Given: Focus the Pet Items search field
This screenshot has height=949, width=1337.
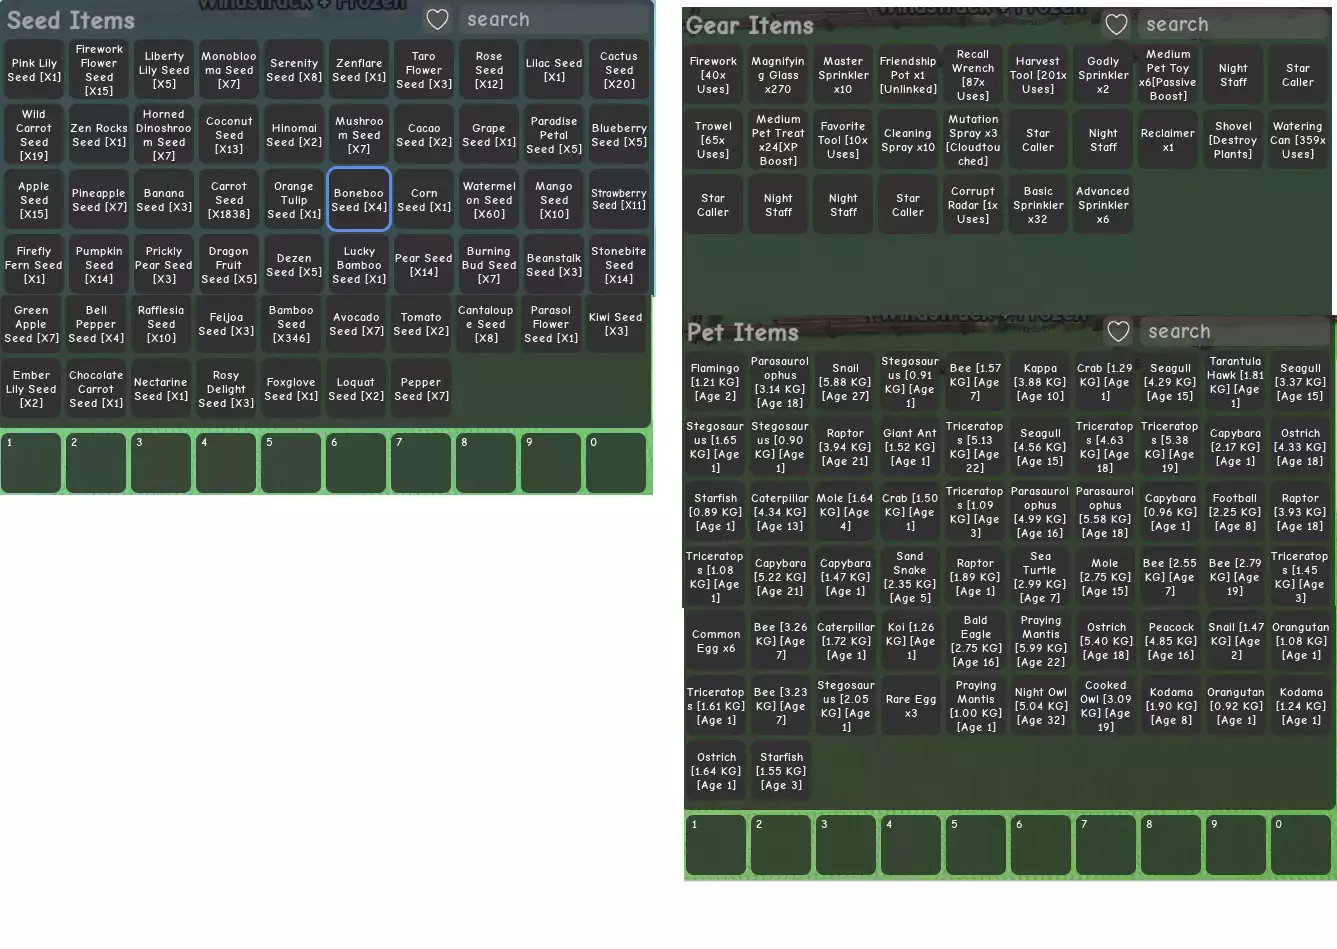Looking at the screenshot, I should coord(1234,332).
